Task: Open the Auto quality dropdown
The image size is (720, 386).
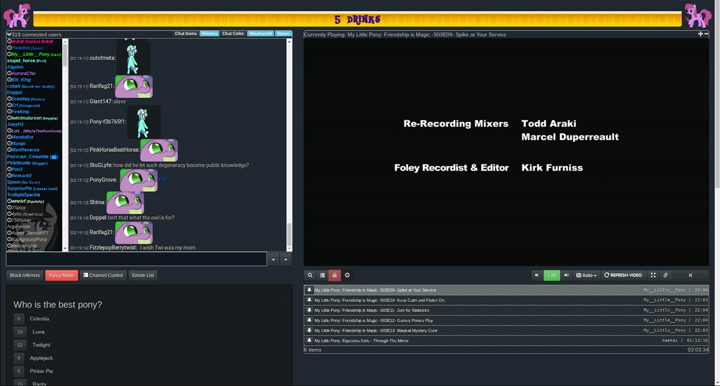Action: pos(586,275)
